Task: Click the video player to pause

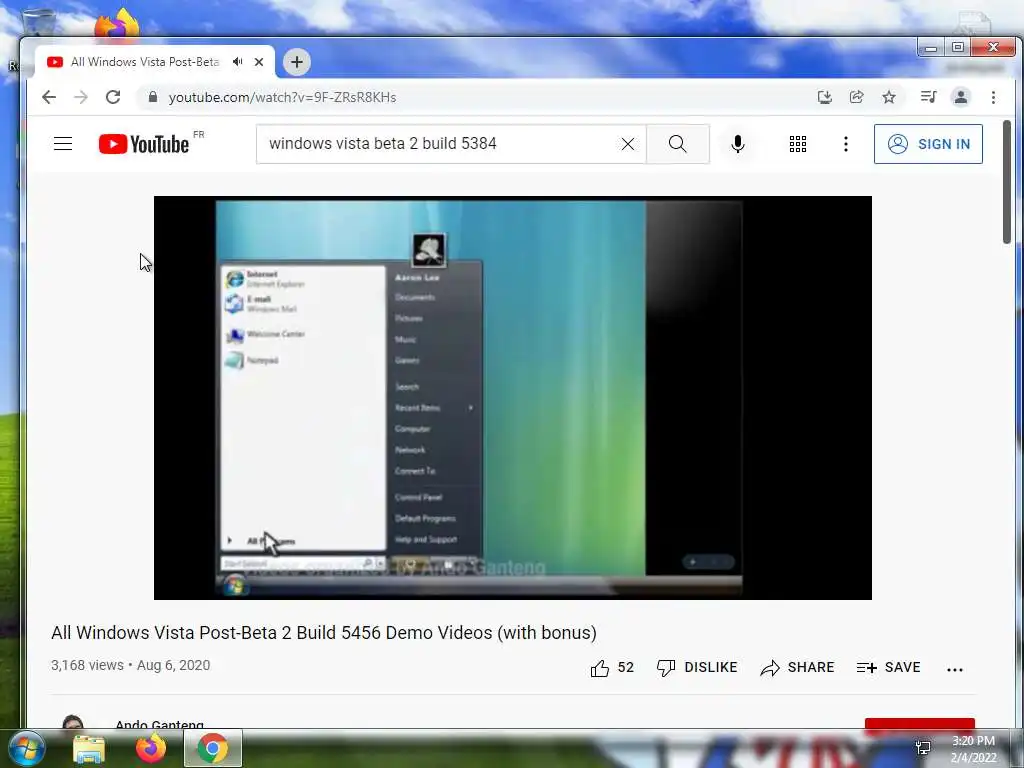Action: (x=513, y=398)
